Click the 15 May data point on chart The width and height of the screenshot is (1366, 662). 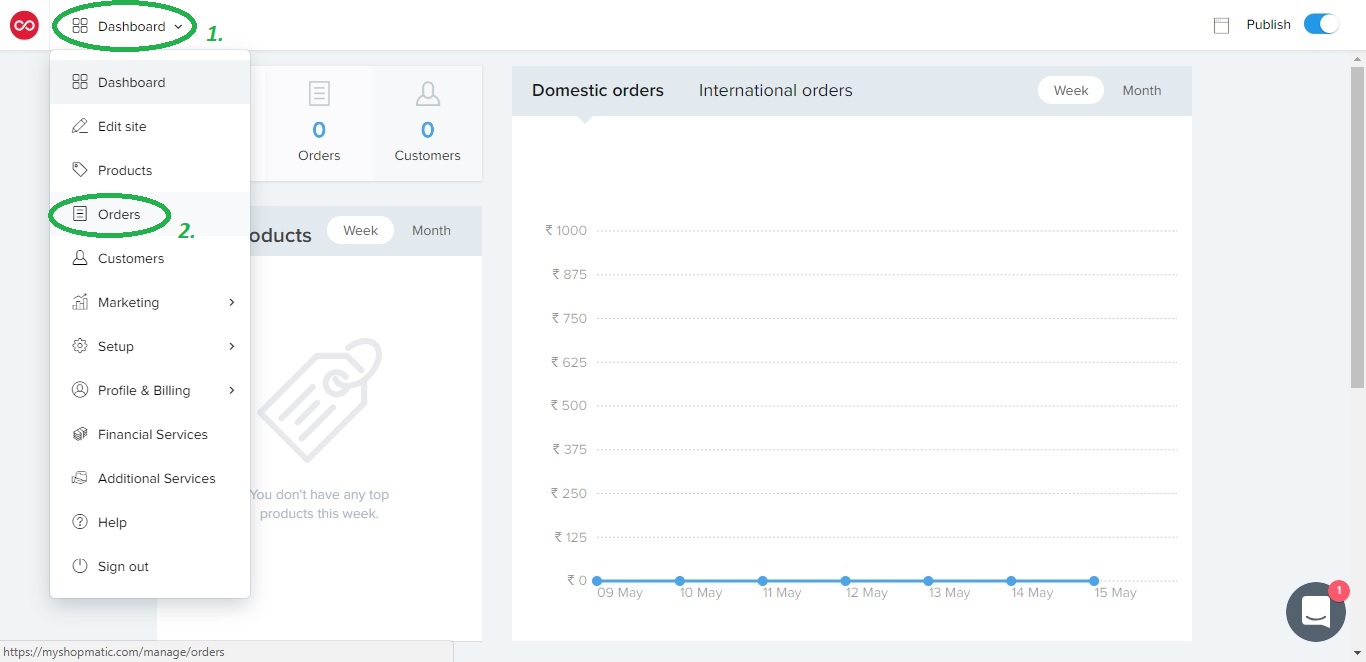coord(1094,581)
